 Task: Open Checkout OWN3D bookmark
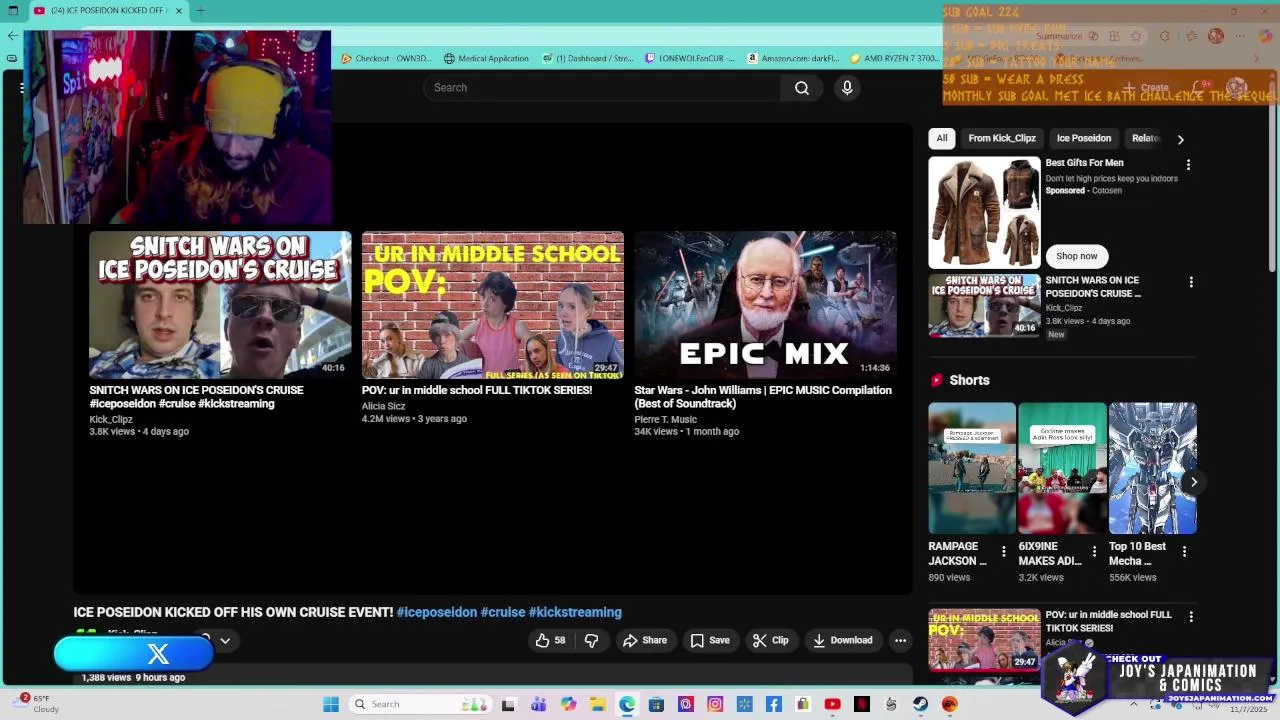coord(386,58)
